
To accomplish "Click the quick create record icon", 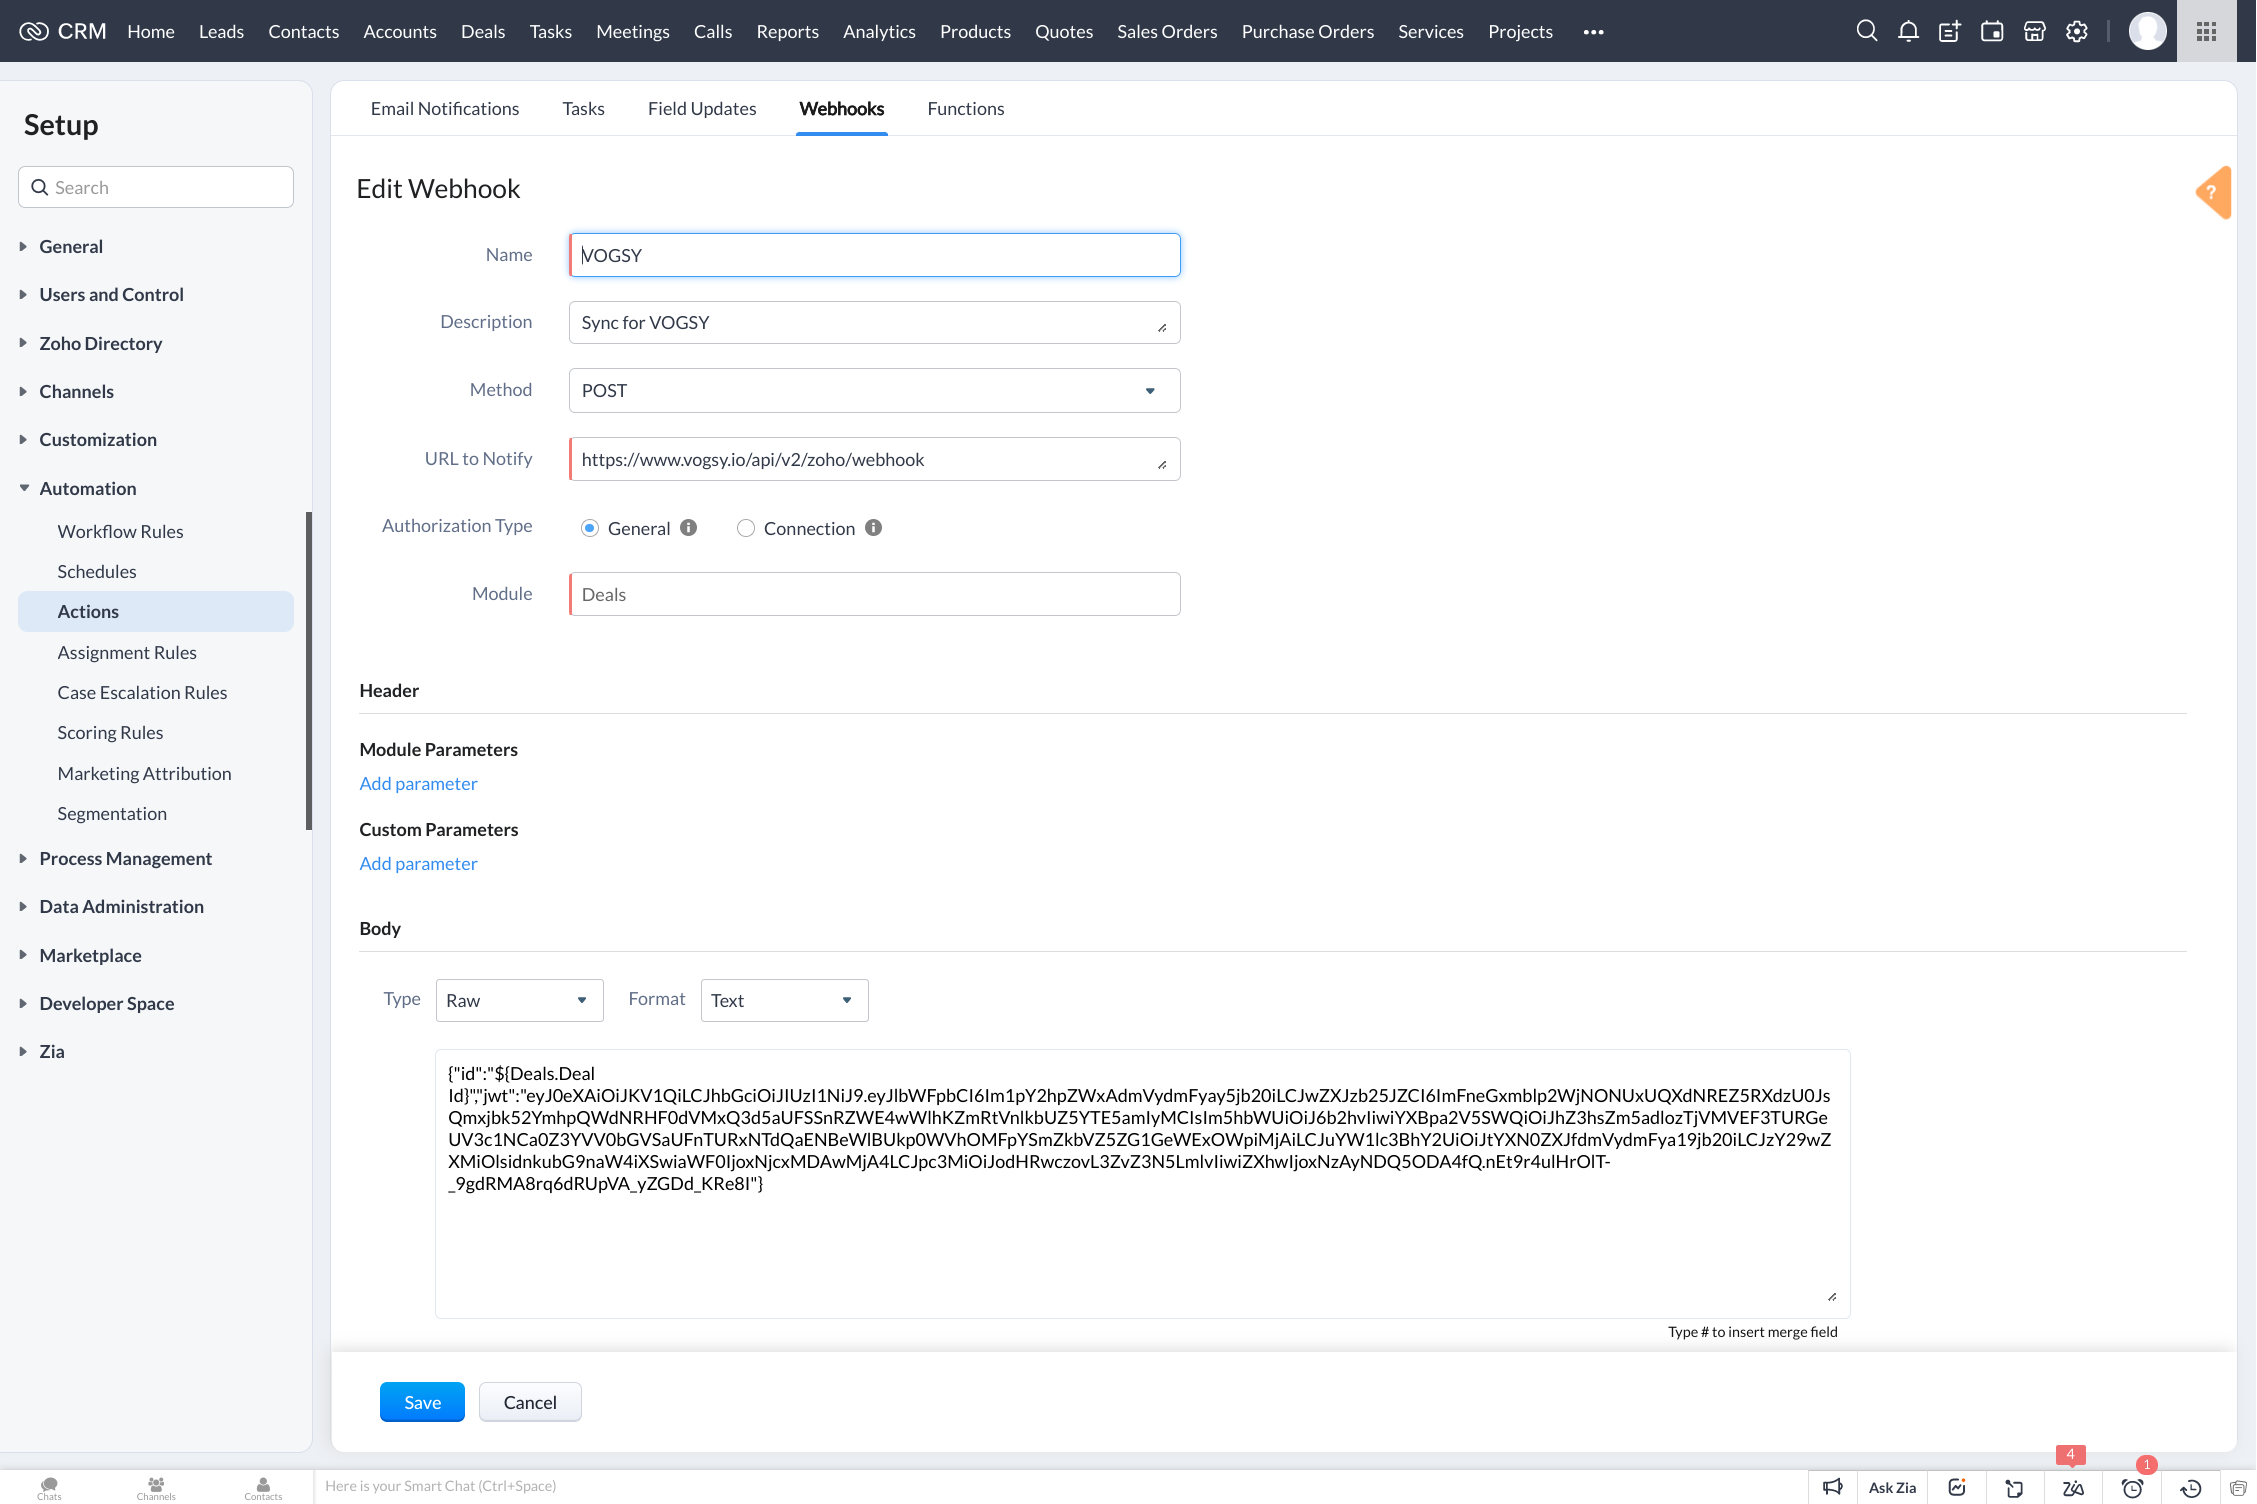I will coord(1950,31).
